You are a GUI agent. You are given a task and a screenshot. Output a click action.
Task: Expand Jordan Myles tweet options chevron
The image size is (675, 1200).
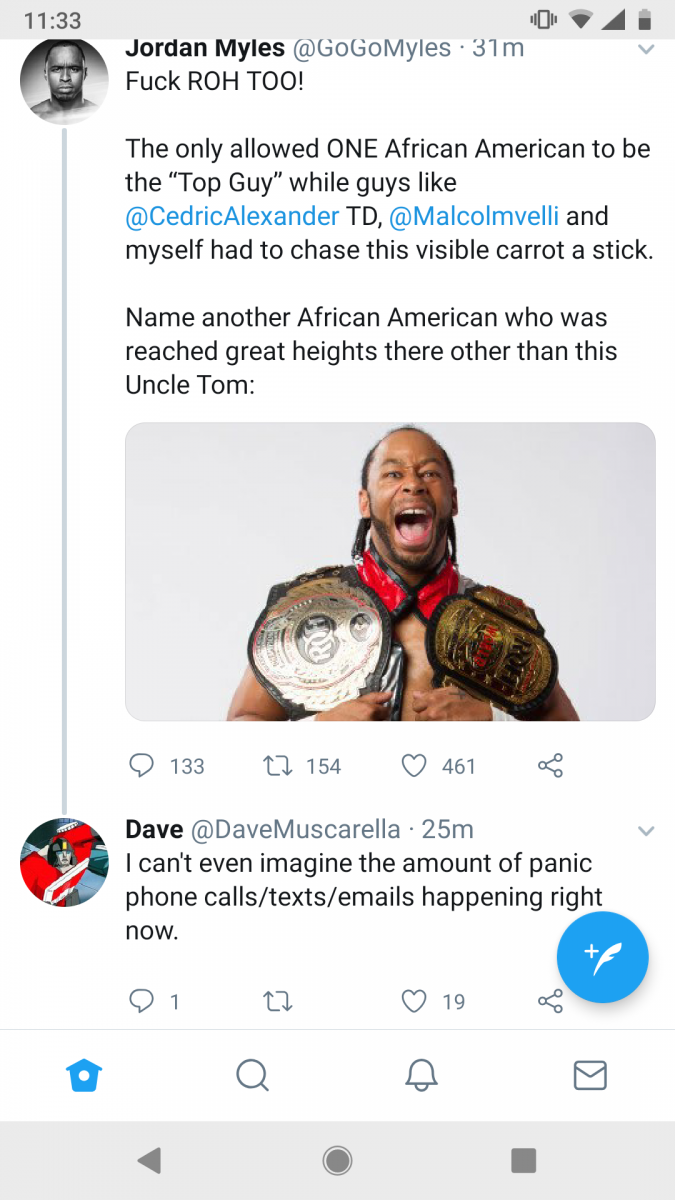(x=646, y=49)
